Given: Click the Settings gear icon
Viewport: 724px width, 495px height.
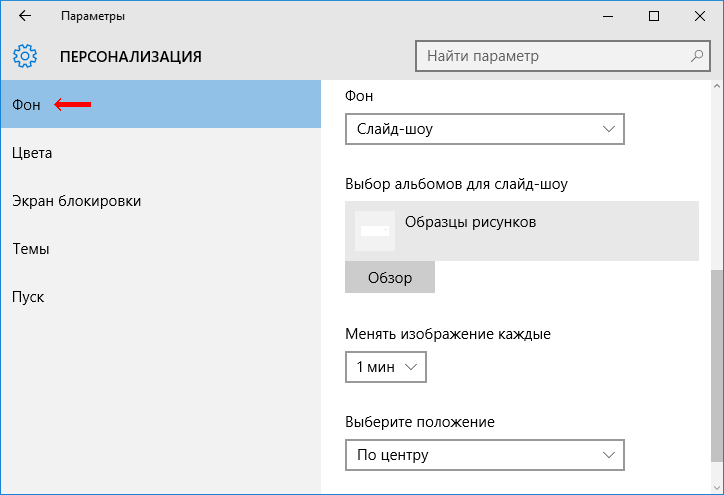Looking at the screenshot, I should 25,56.
